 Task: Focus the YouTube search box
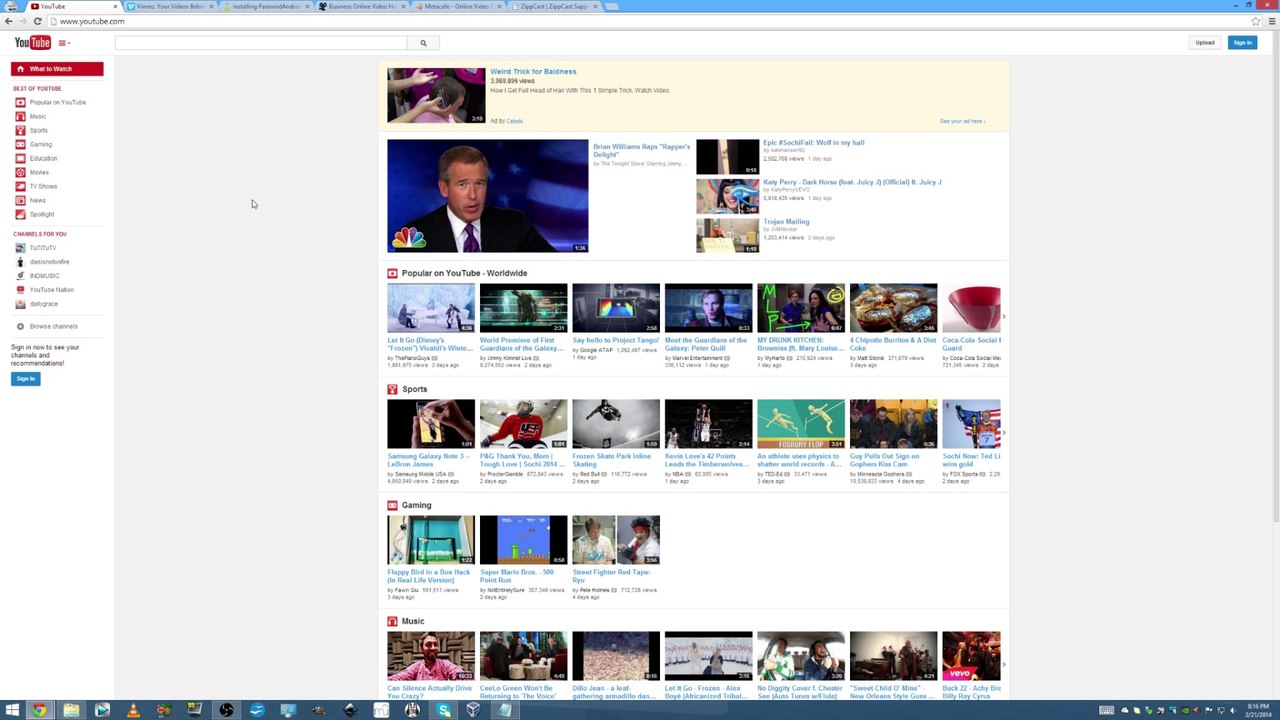point(261,43)
